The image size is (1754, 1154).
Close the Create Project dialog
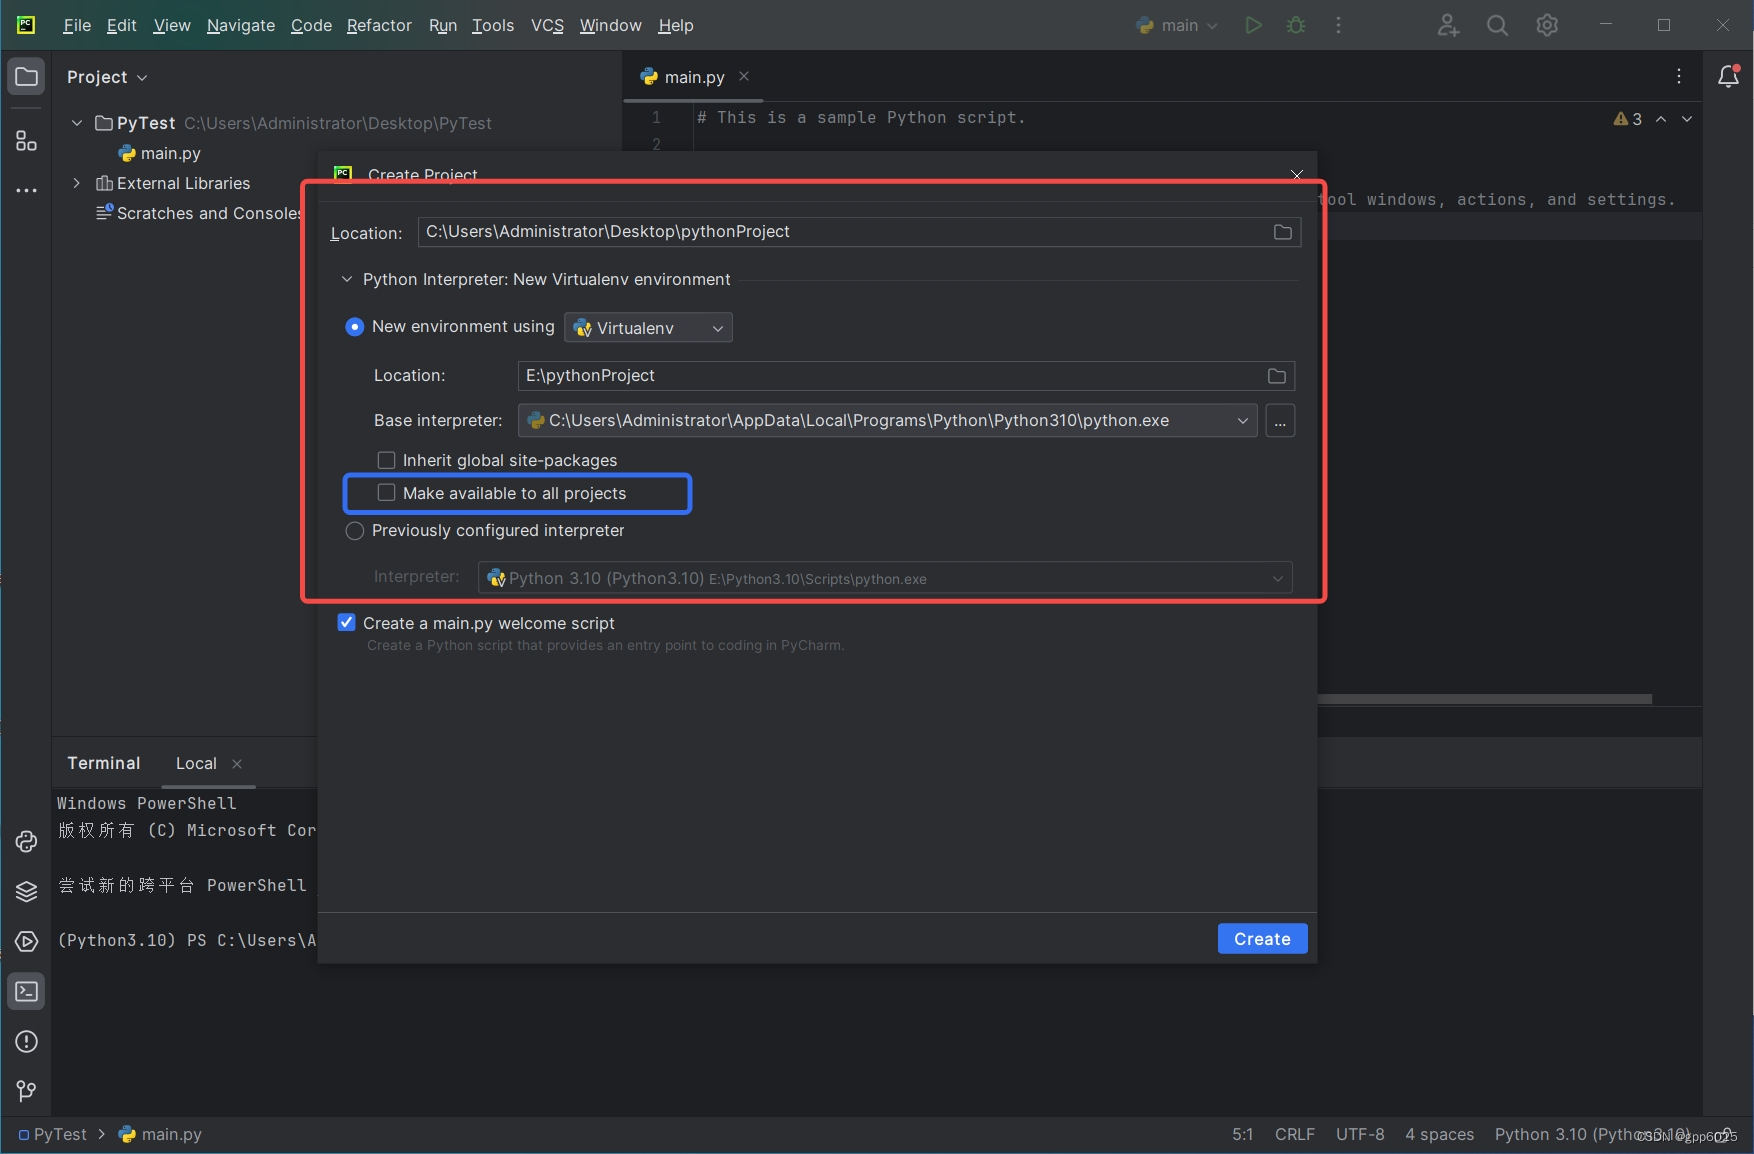(1297, 175)
